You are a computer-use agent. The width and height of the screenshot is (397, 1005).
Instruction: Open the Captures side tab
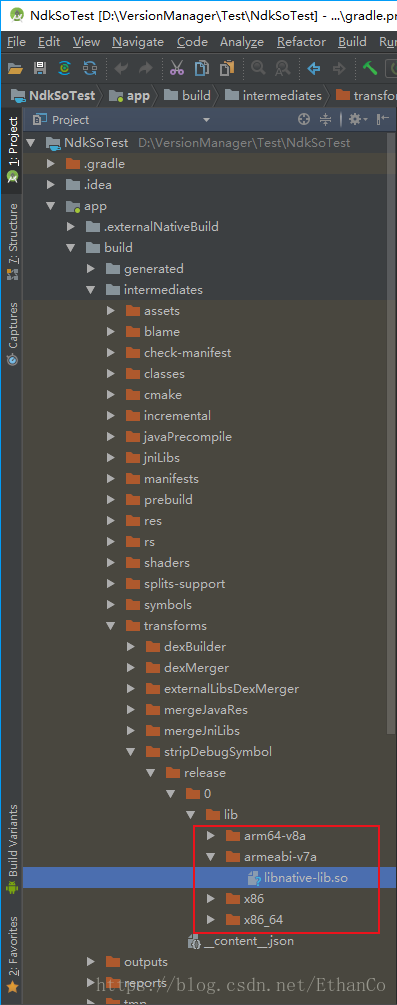pos(12,333)
